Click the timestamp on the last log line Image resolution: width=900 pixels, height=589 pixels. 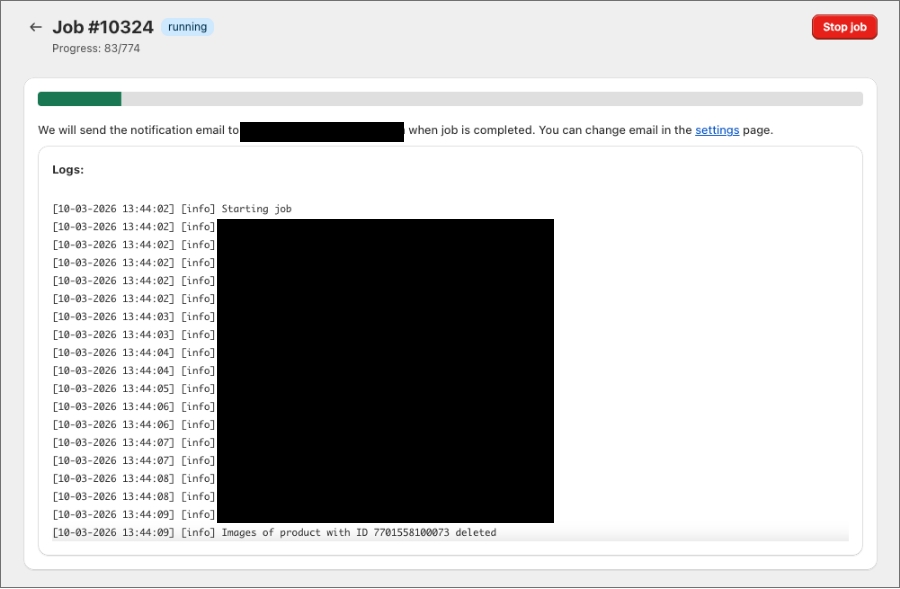click(x=114, y=533)
